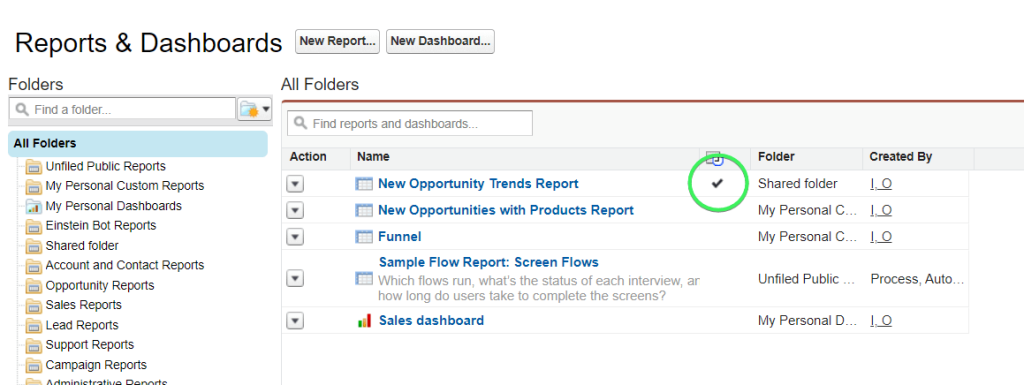Click the subscribed column header icon
The width and height of the screenshot is (1024, 385).
pos(715,158)
